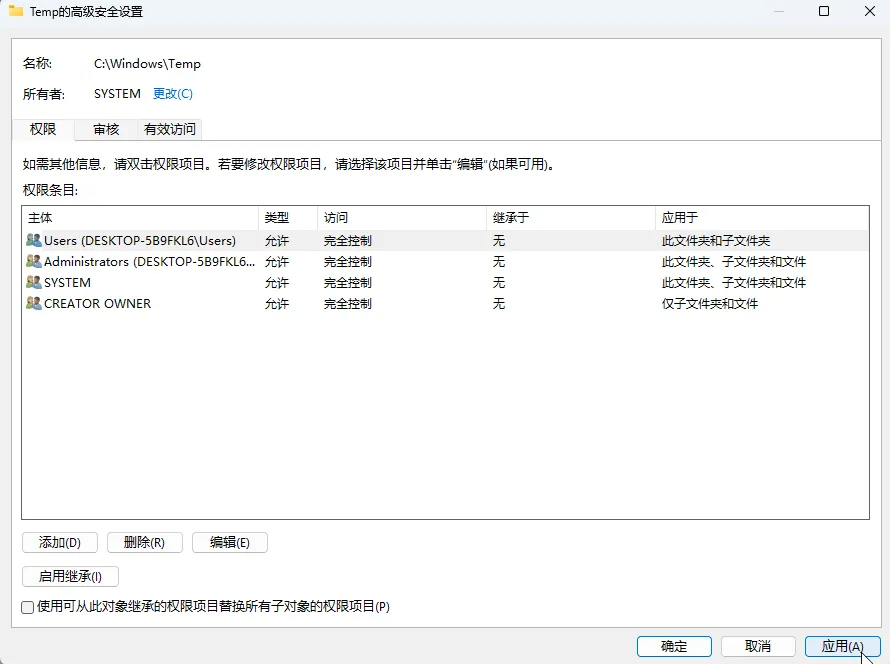
Task: Sort by the 主体 column header
Action: point(139,218)
